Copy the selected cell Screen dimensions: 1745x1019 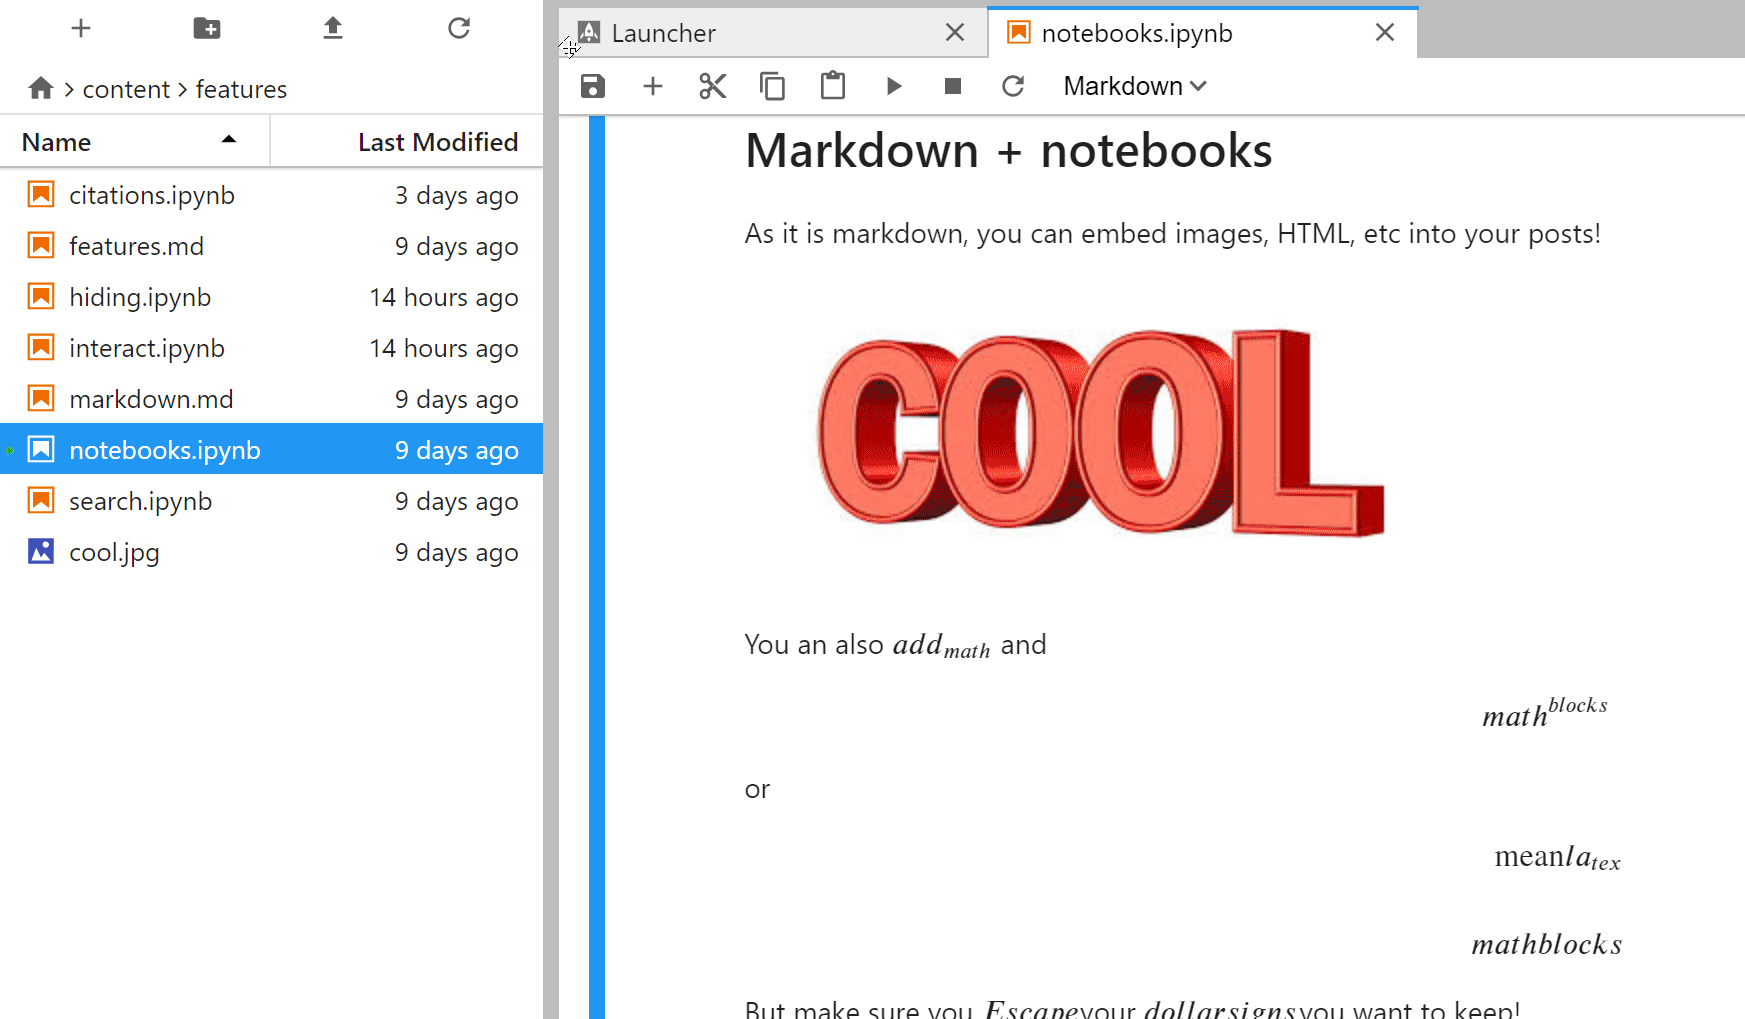click(772, 86)
